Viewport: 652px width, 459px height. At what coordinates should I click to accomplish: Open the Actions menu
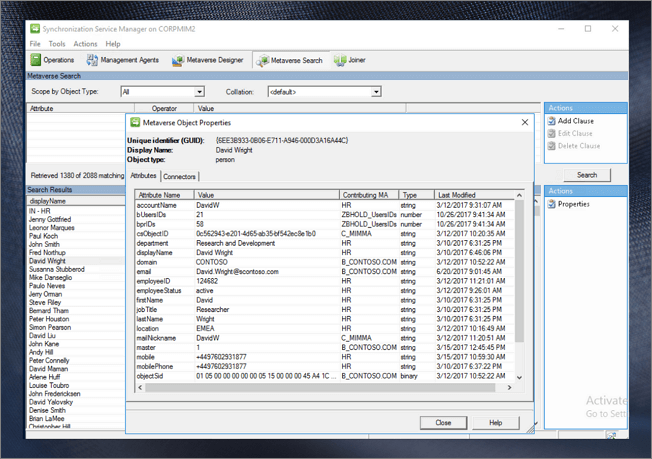[85, 44]
